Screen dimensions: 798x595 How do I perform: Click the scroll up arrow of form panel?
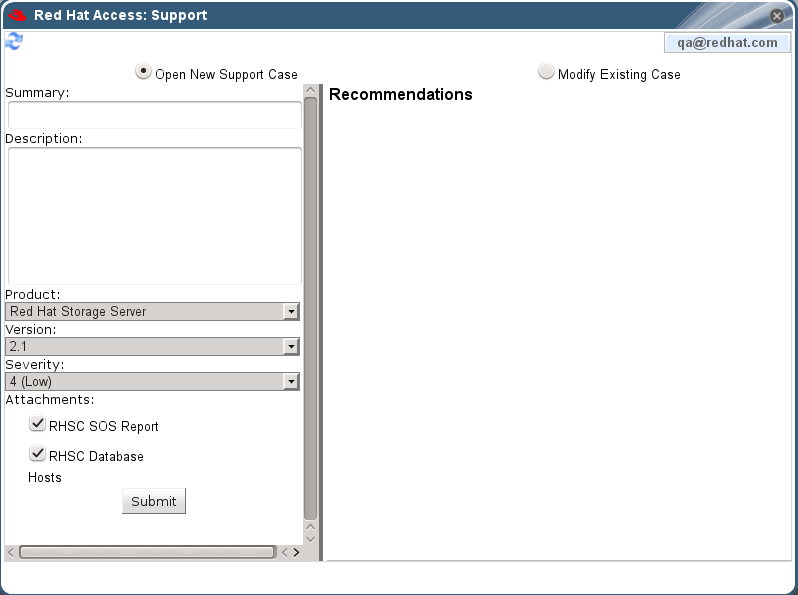[x=310, y=526]
